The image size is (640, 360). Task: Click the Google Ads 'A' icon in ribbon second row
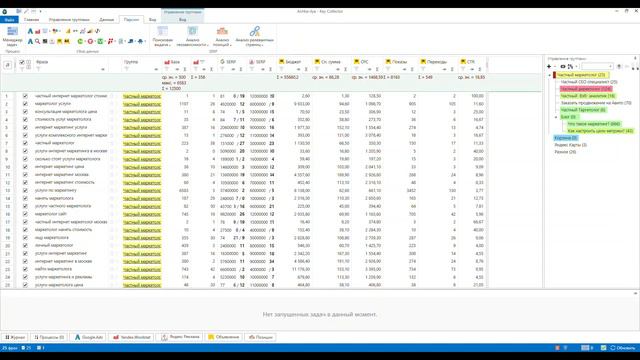[x=30, y=41]
